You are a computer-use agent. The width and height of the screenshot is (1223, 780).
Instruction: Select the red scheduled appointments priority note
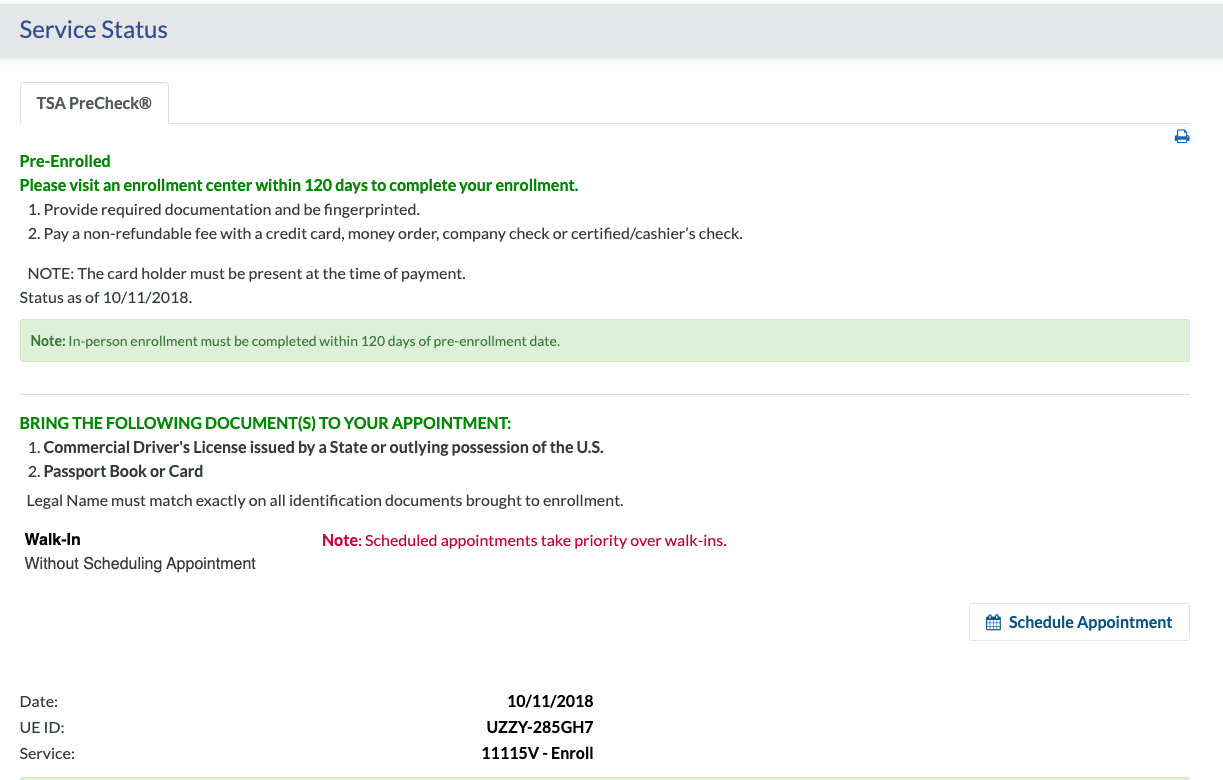click(523, 540)
